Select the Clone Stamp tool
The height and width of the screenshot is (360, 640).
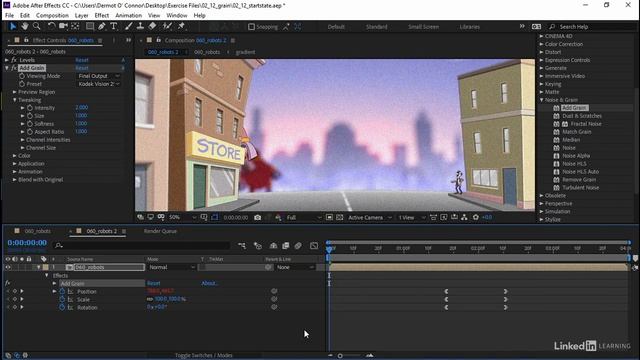140,27
